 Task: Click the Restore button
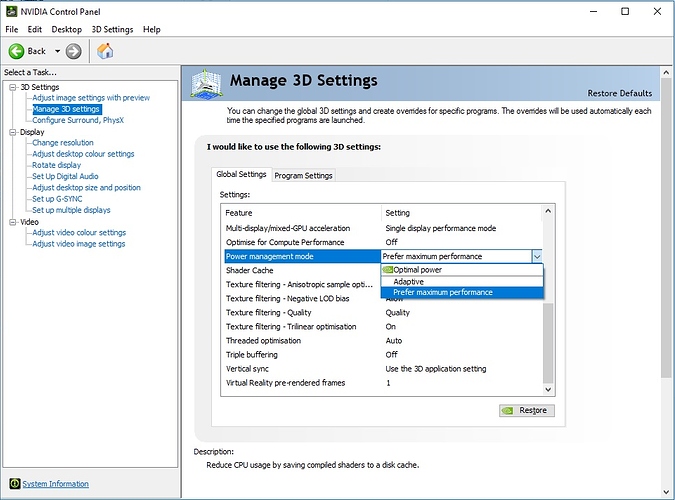pyautogui.click(x=526, y=410)
